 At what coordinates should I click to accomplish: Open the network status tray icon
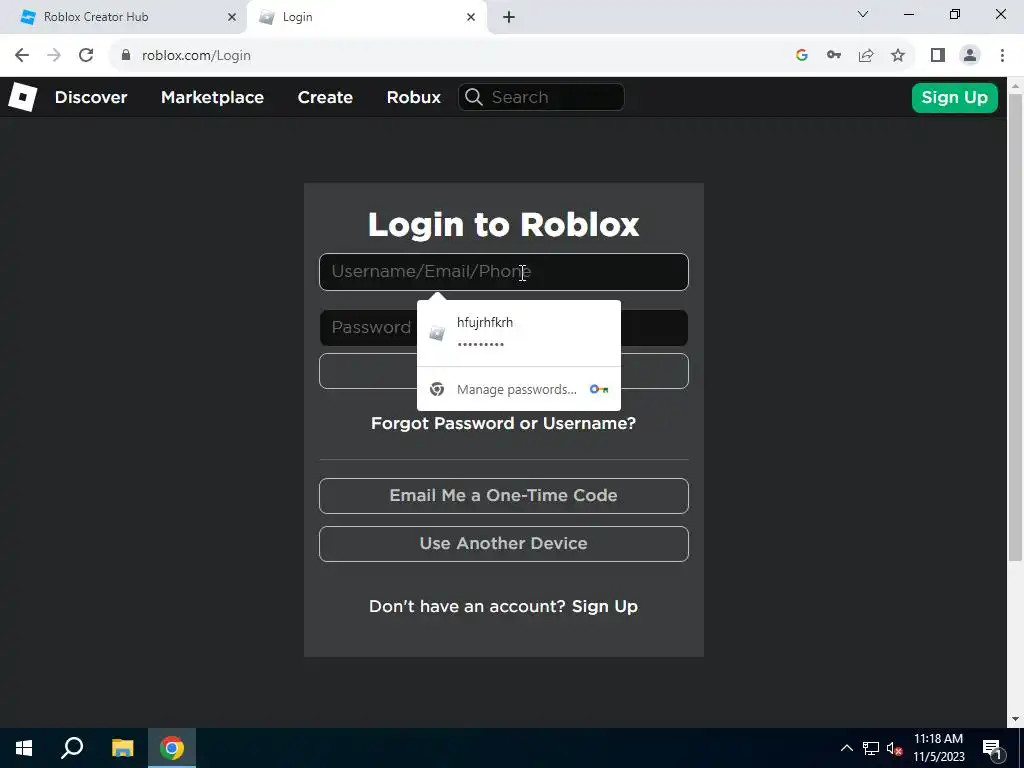pos(871,748)
